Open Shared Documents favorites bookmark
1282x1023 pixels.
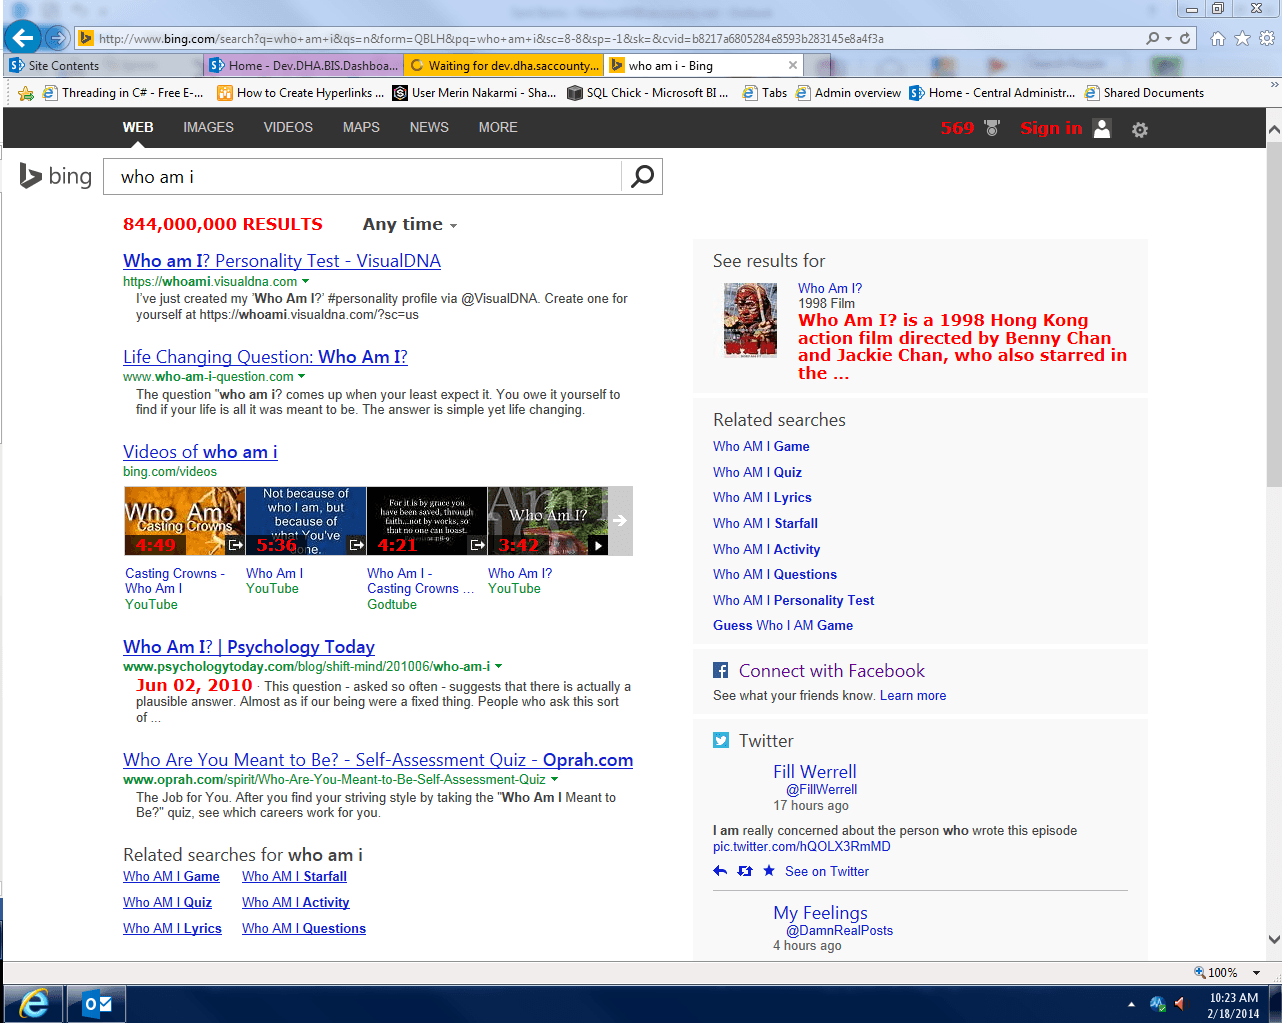[x=1144, y=93]
